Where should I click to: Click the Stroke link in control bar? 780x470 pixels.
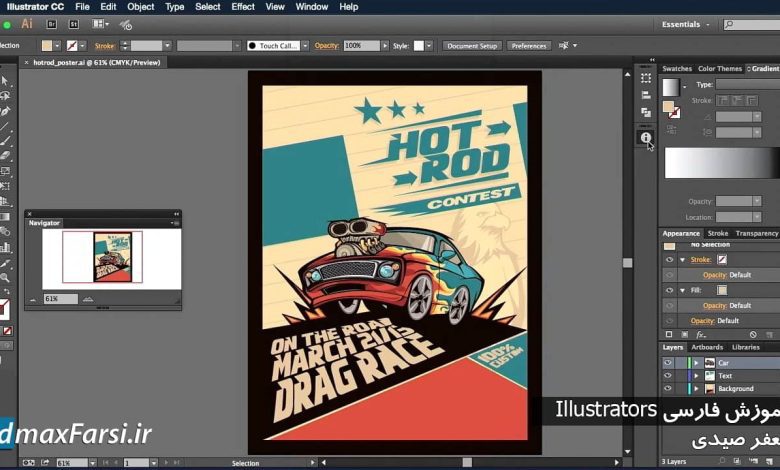tap(104, 46)
